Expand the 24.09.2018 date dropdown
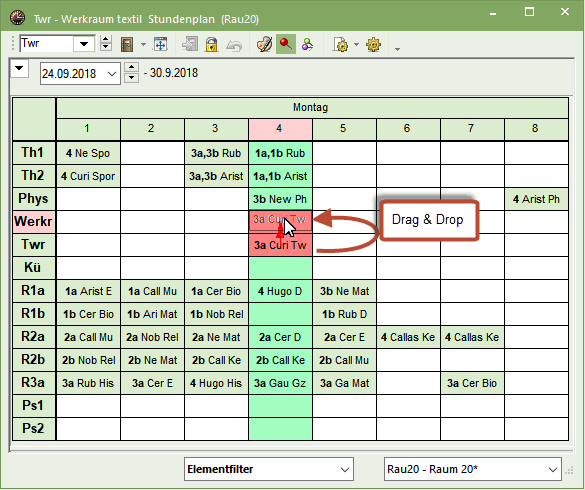Viewport: 585px width, 490px height. point(112,74)
